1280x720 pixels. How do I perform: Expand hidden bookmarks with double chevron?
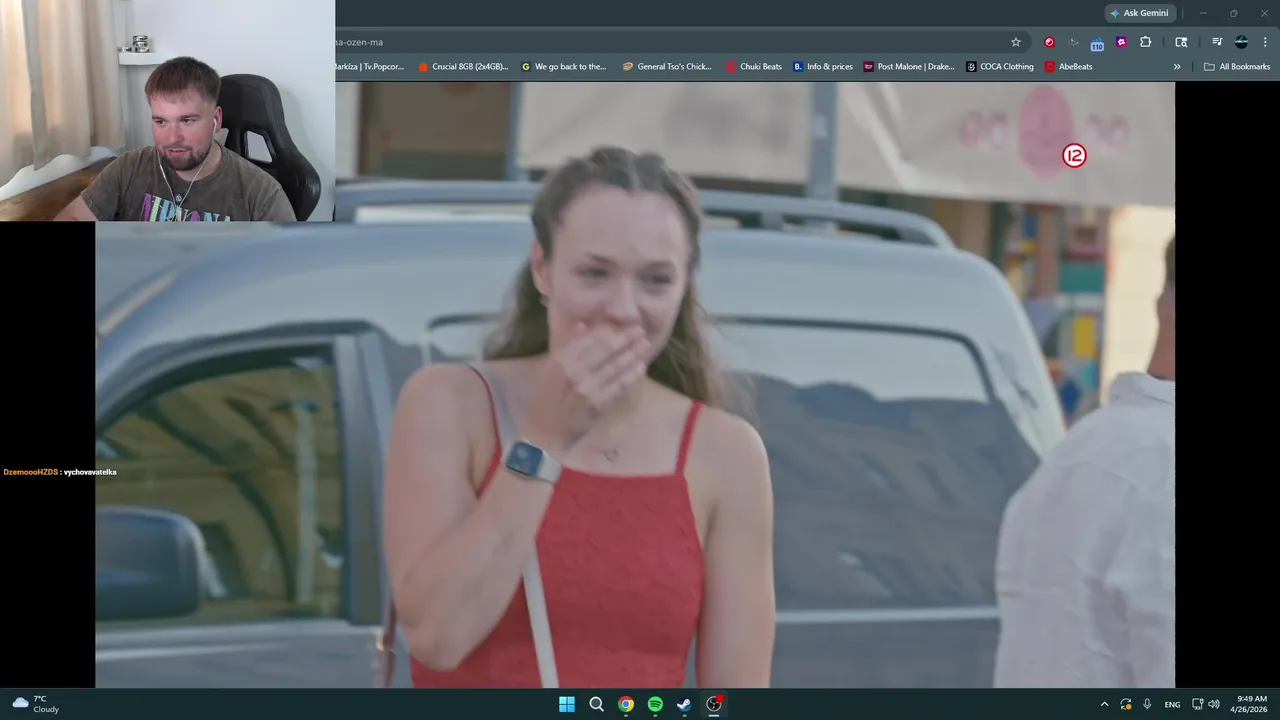click(1177, 66)
